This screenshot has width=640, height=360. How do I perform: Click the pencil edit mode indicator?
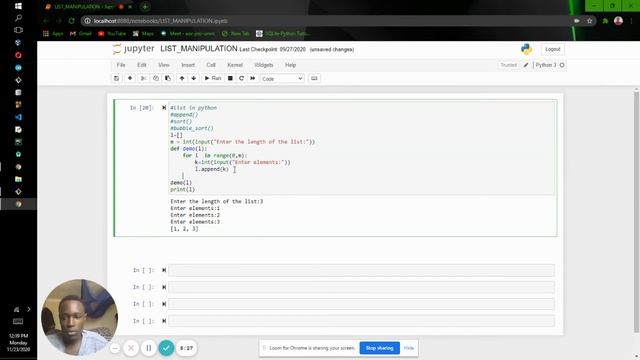[526, 65]
